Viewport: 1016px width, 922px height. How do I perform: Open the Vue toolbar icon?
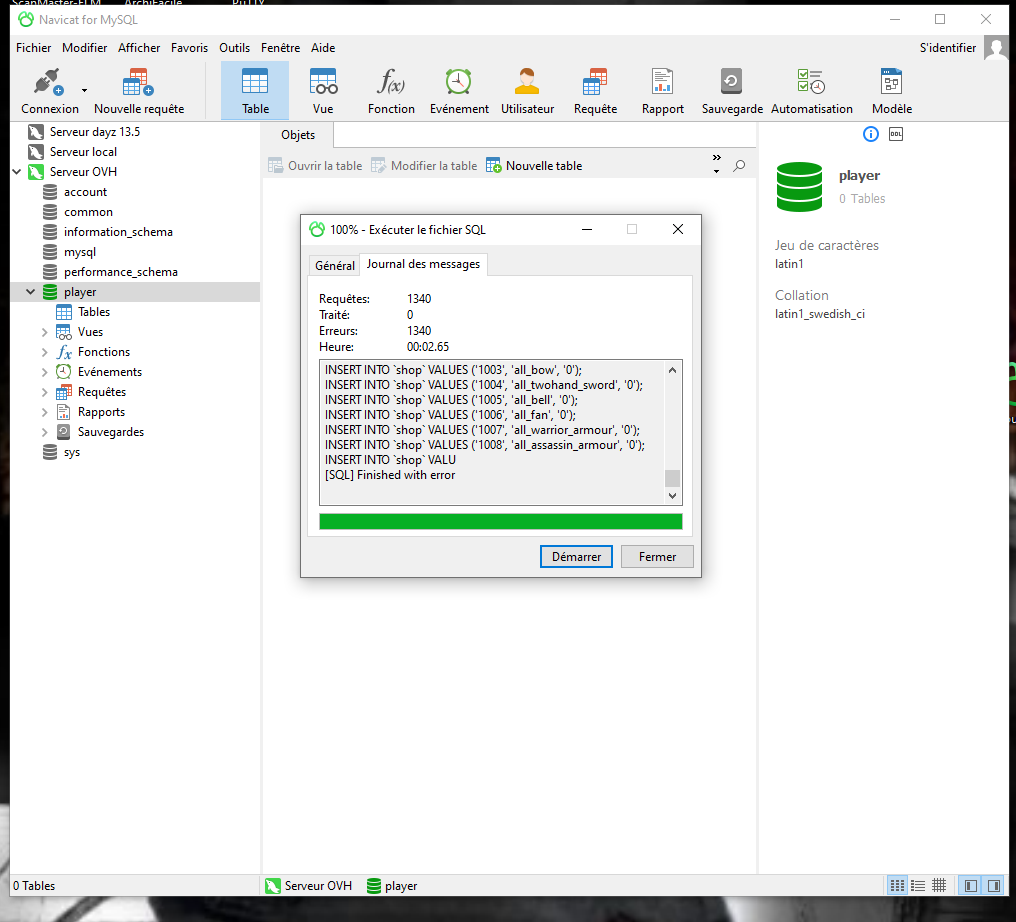coord(323,91)
